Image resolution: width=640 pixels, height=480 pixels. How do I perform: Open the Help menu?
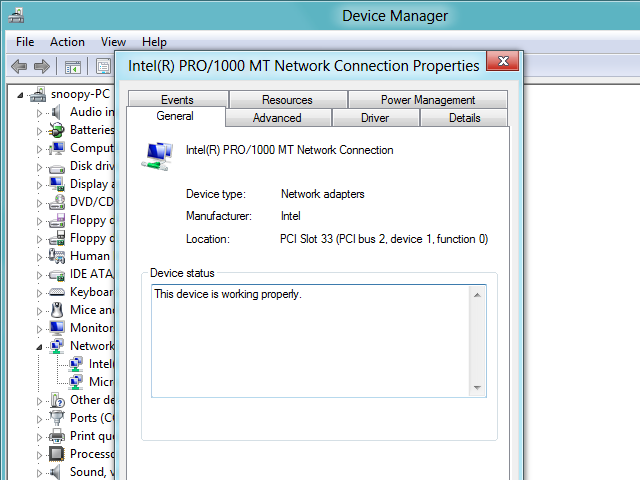point(154,42)
